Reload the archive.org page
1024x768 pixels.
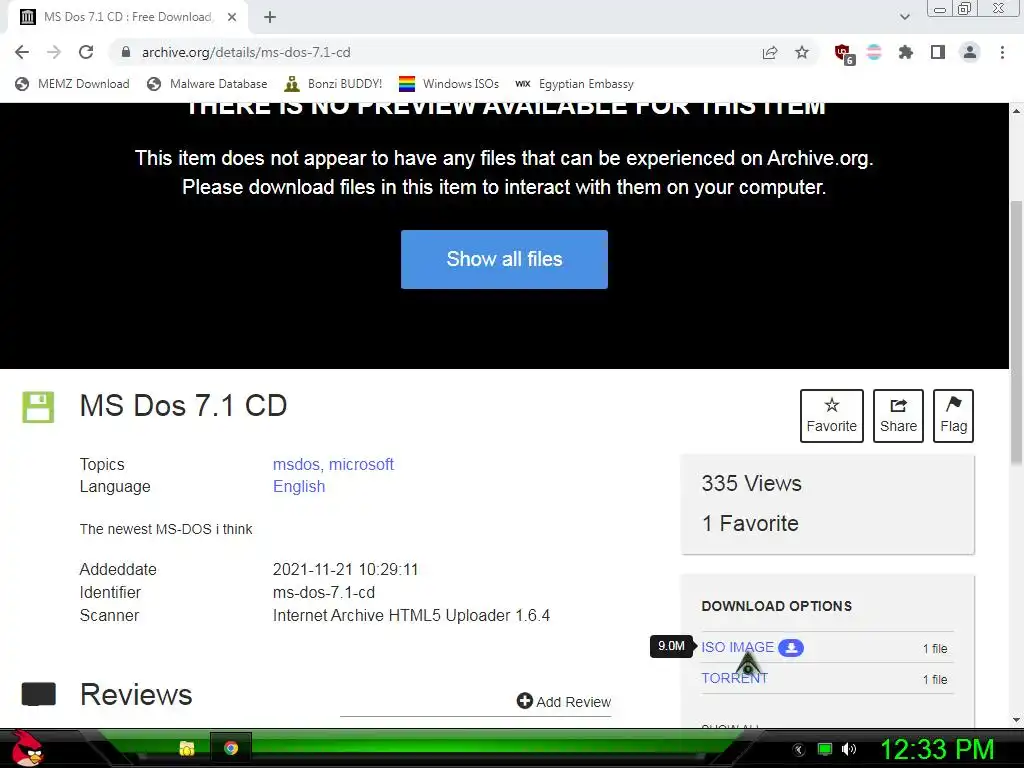86,52
